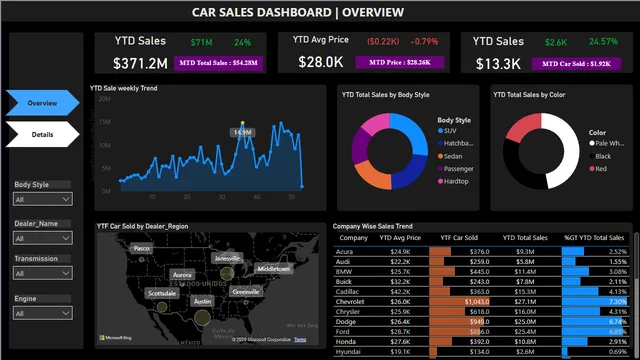Select the Ford row in company table
Screen dimensions: 640x360
[x=481, y=331]
